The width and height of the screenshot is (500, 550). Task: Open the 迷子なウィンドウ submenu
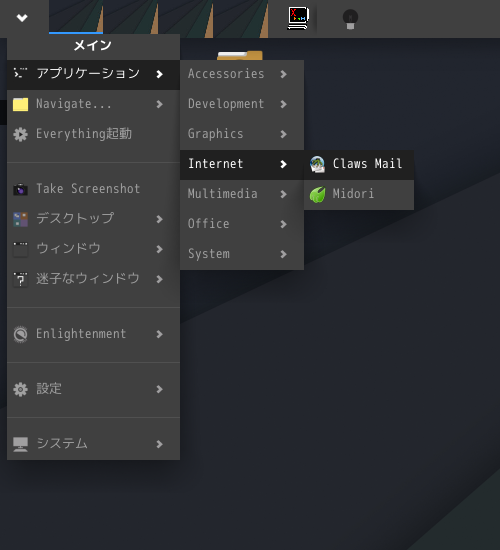[x=93, y=279]
